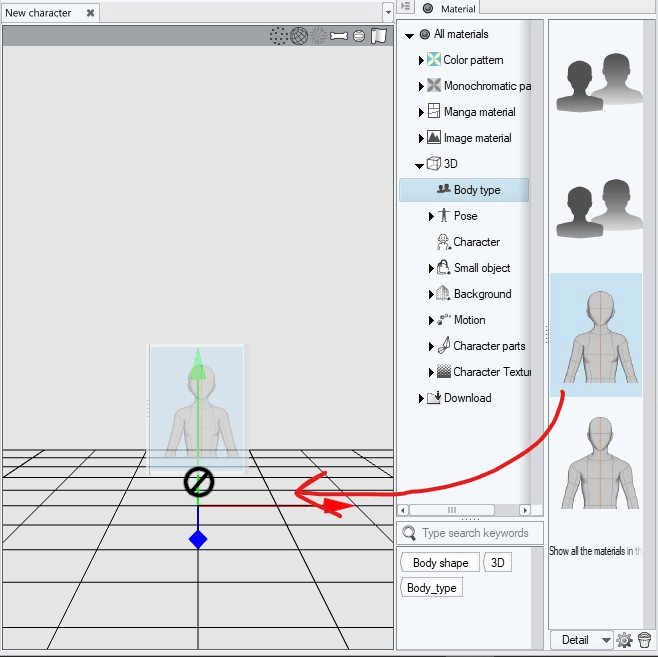Expand the Color pattern folder
The image size is (658, 657).
click(x=421, y=60)
